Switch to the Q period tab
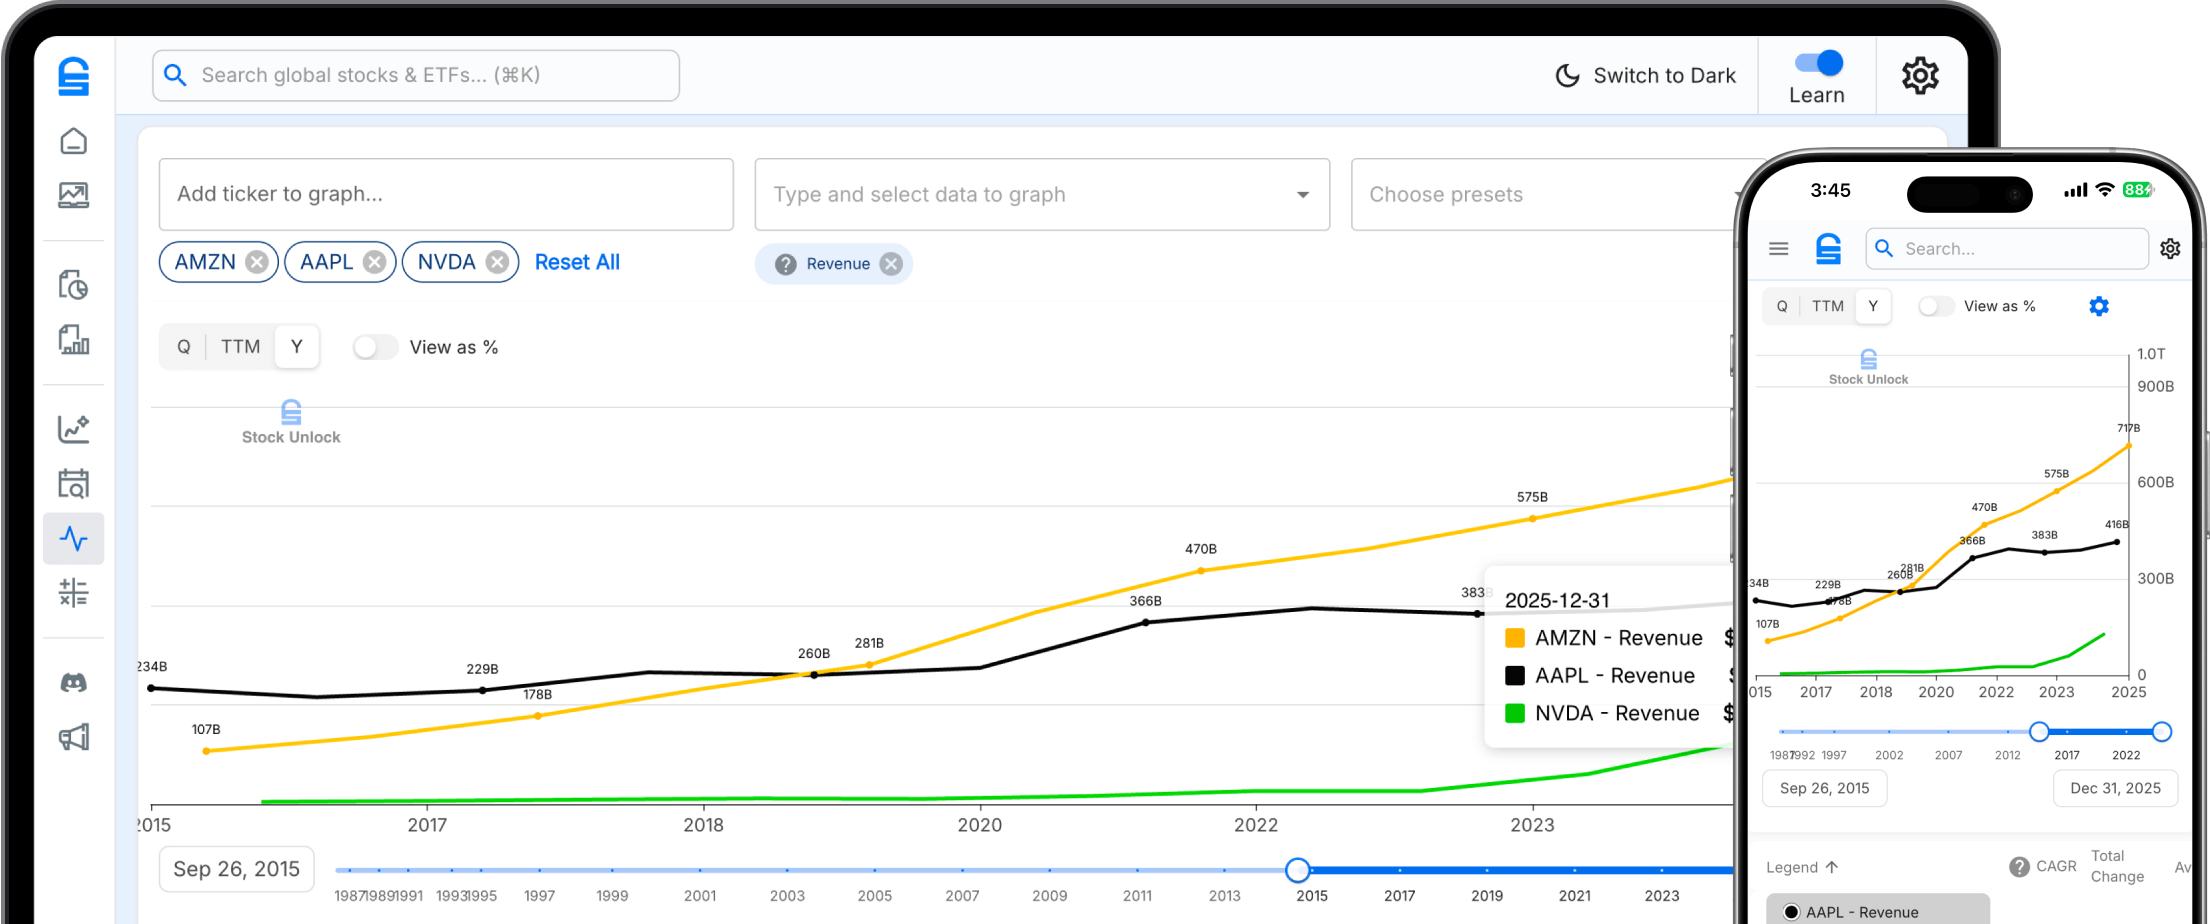Screen dimensions: 2210x924 [184, 346]
